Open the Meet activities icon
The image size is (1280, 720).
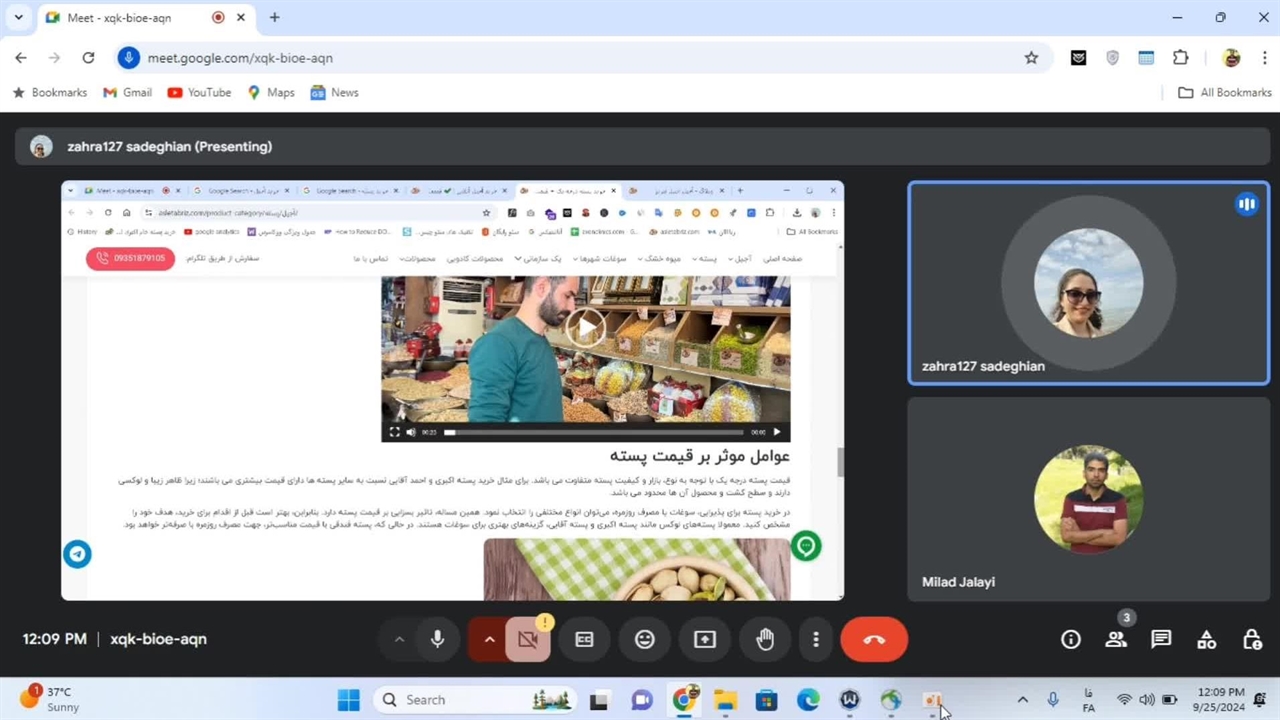point(1207,640)
